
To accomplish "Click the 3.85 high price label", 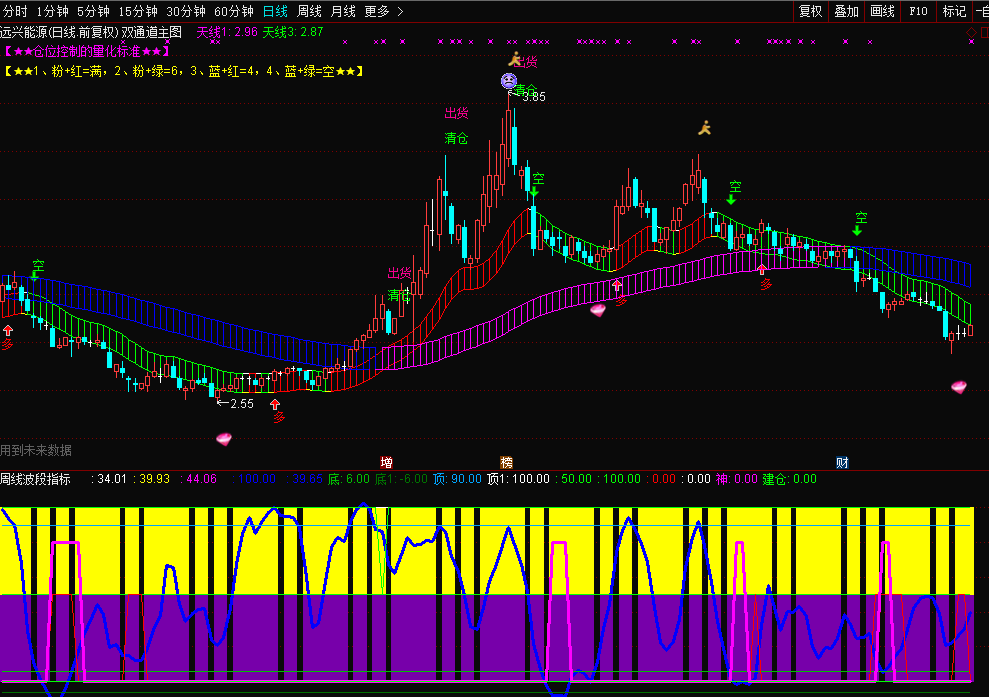I will (534, 97).
